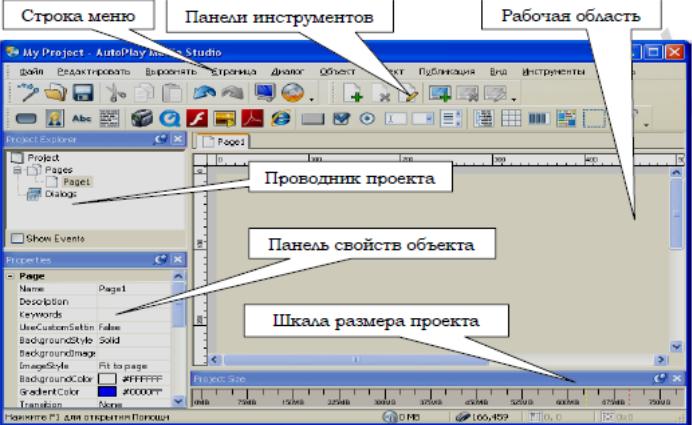The width and height of the screenshot is (692, 425).
Task: Click the workspace vertical scrollbar down arrow
Action: coord(676,347)
